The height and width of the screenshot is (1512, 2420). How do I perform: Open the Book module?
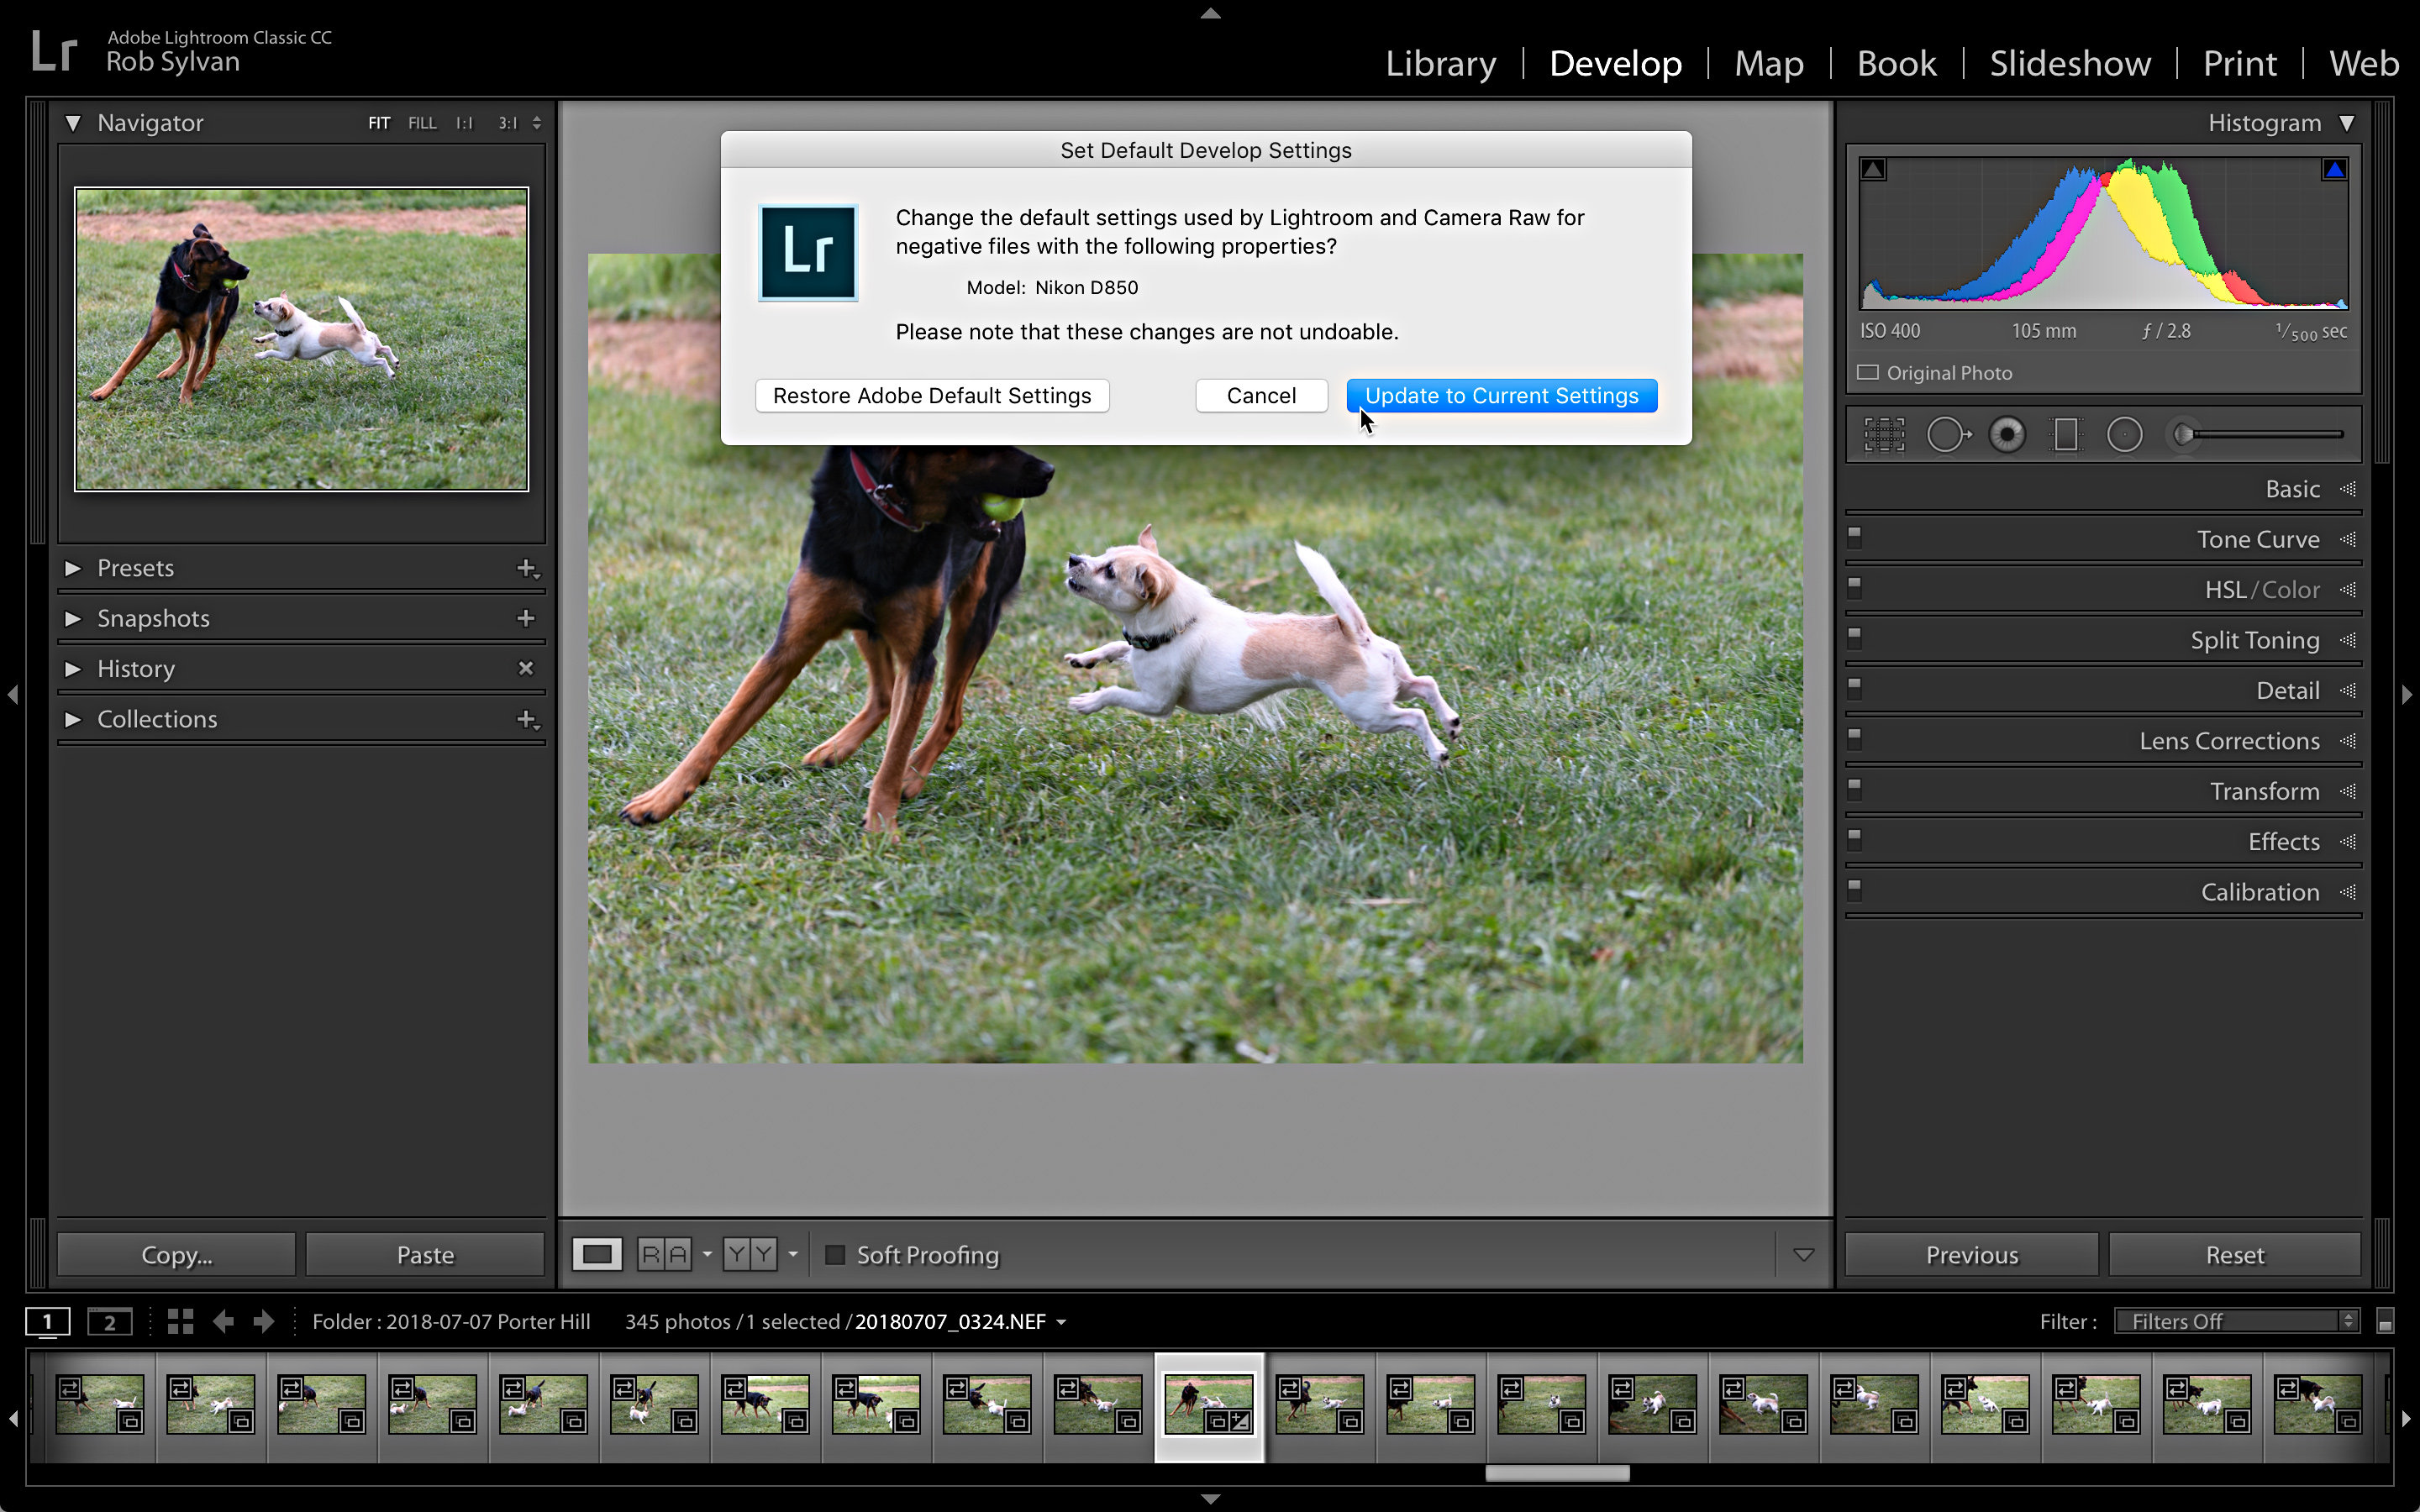[x=1896, y=63]
